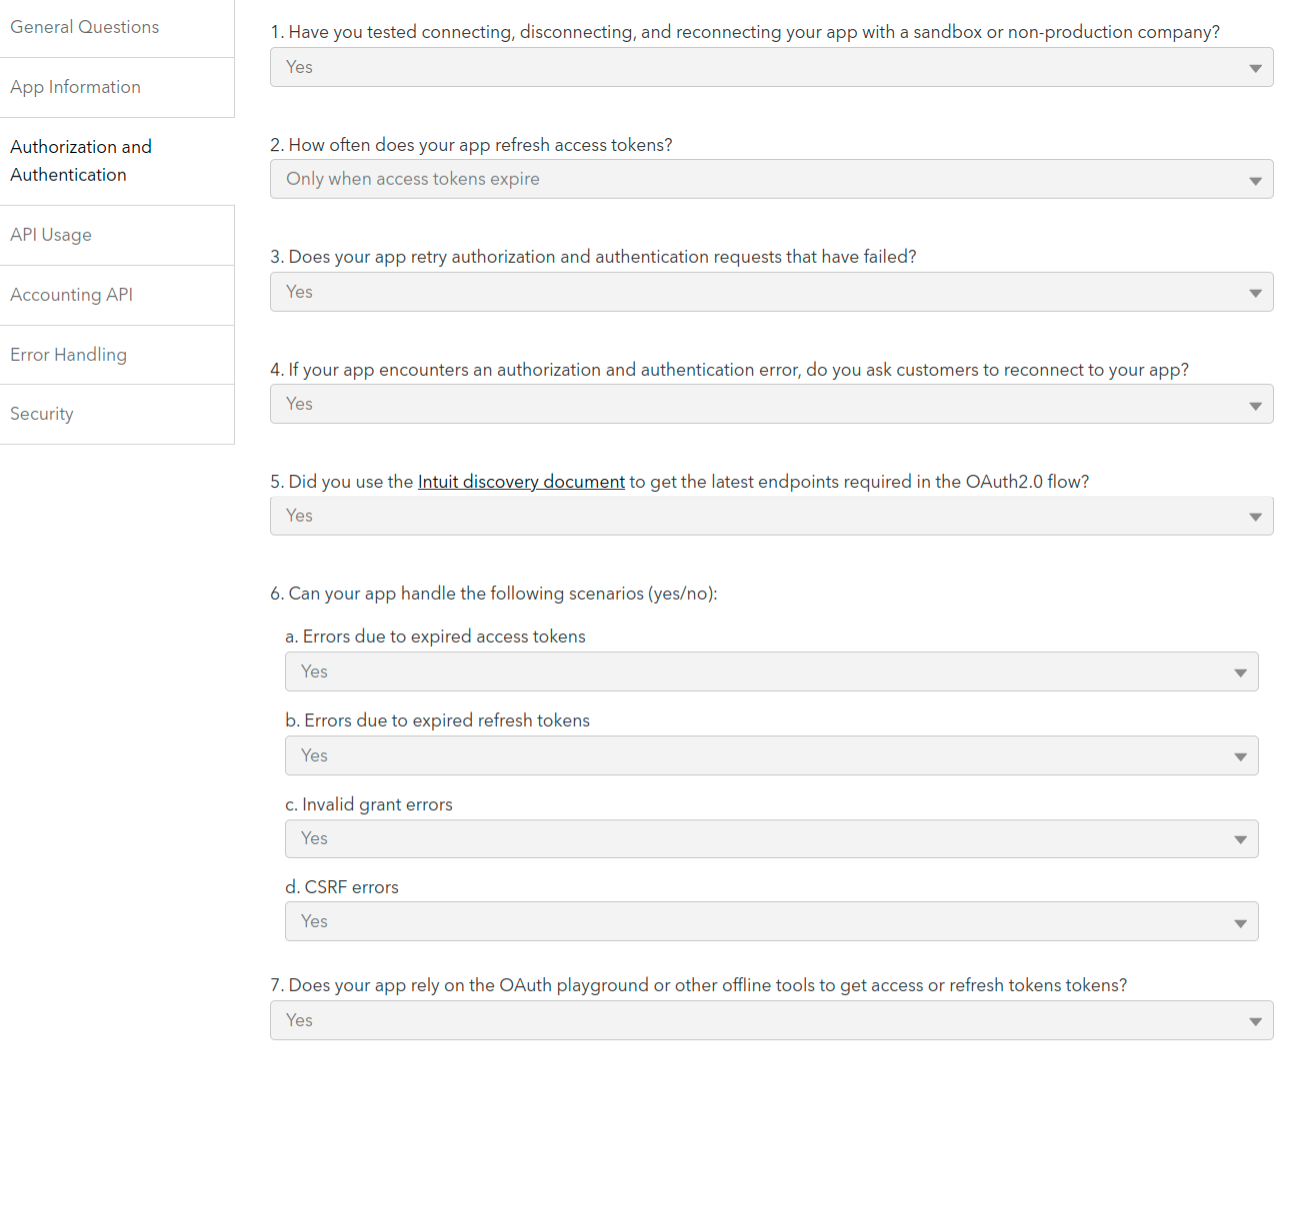Viewport: 1308px width, 1215px height.
Task: Switch to App Information tab
Action: coord(76,88)
